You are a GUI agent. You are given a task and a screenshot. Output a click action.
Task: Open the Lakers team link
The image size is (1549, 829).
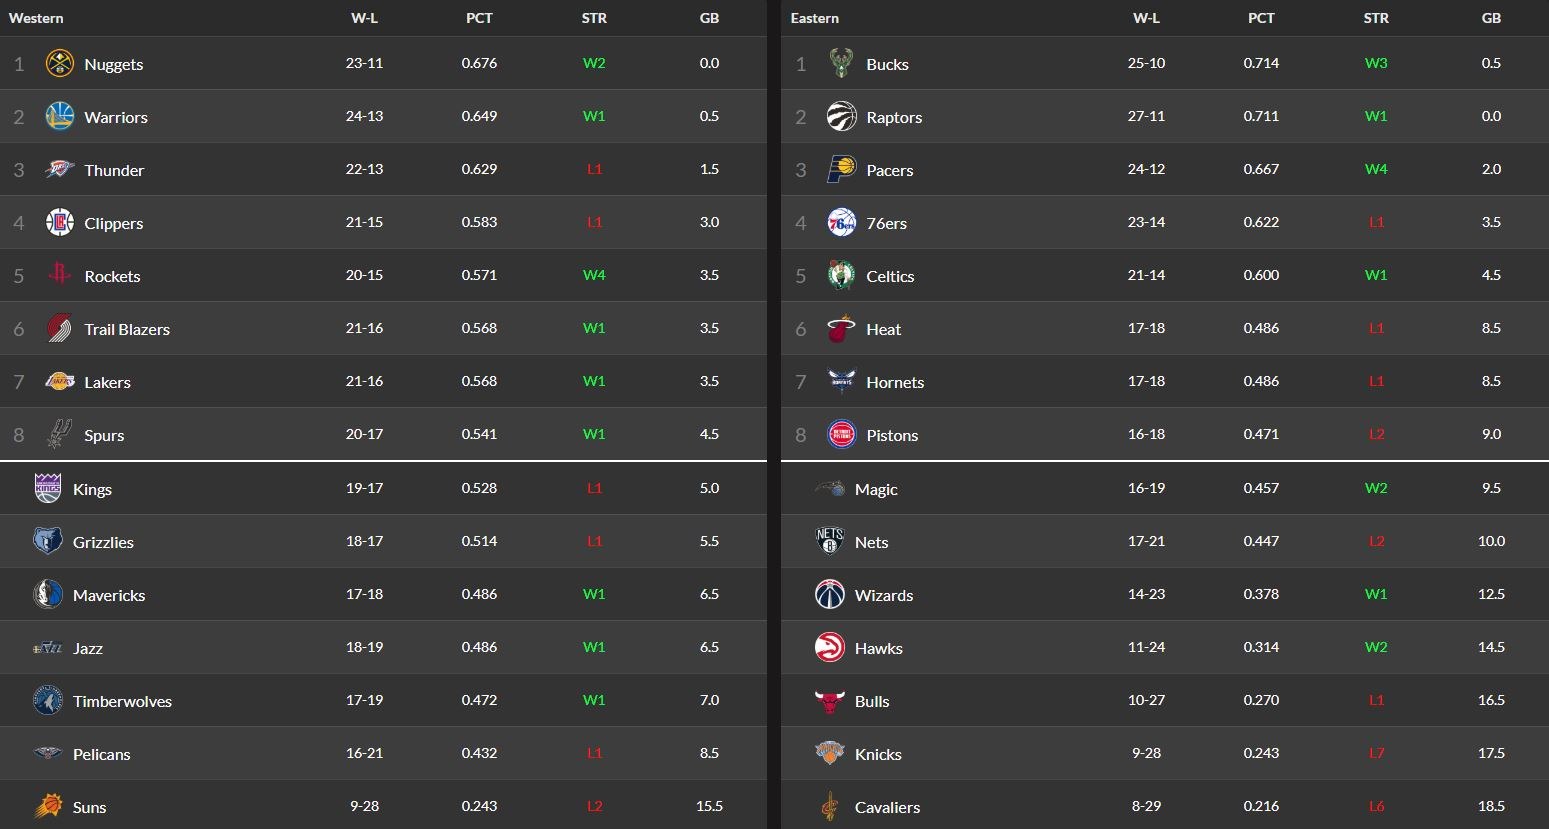[107, 382]
